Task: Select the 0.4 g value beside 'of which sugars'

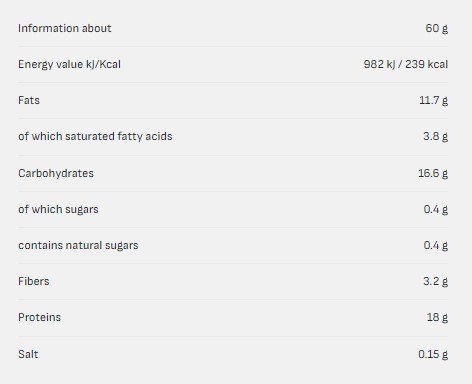Action: [x=436, y=209]
